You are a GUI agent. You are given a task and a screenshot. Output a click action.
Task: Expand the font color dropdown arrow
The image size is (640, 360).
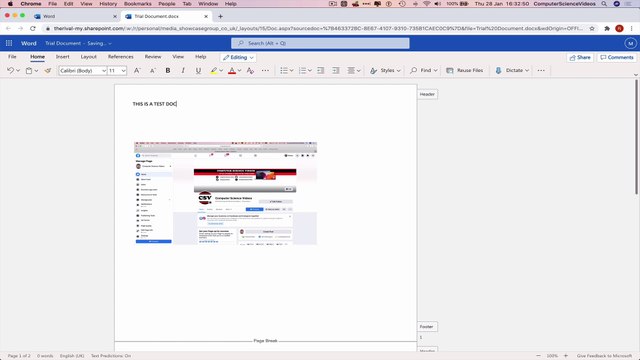click(x=240, y=71)
